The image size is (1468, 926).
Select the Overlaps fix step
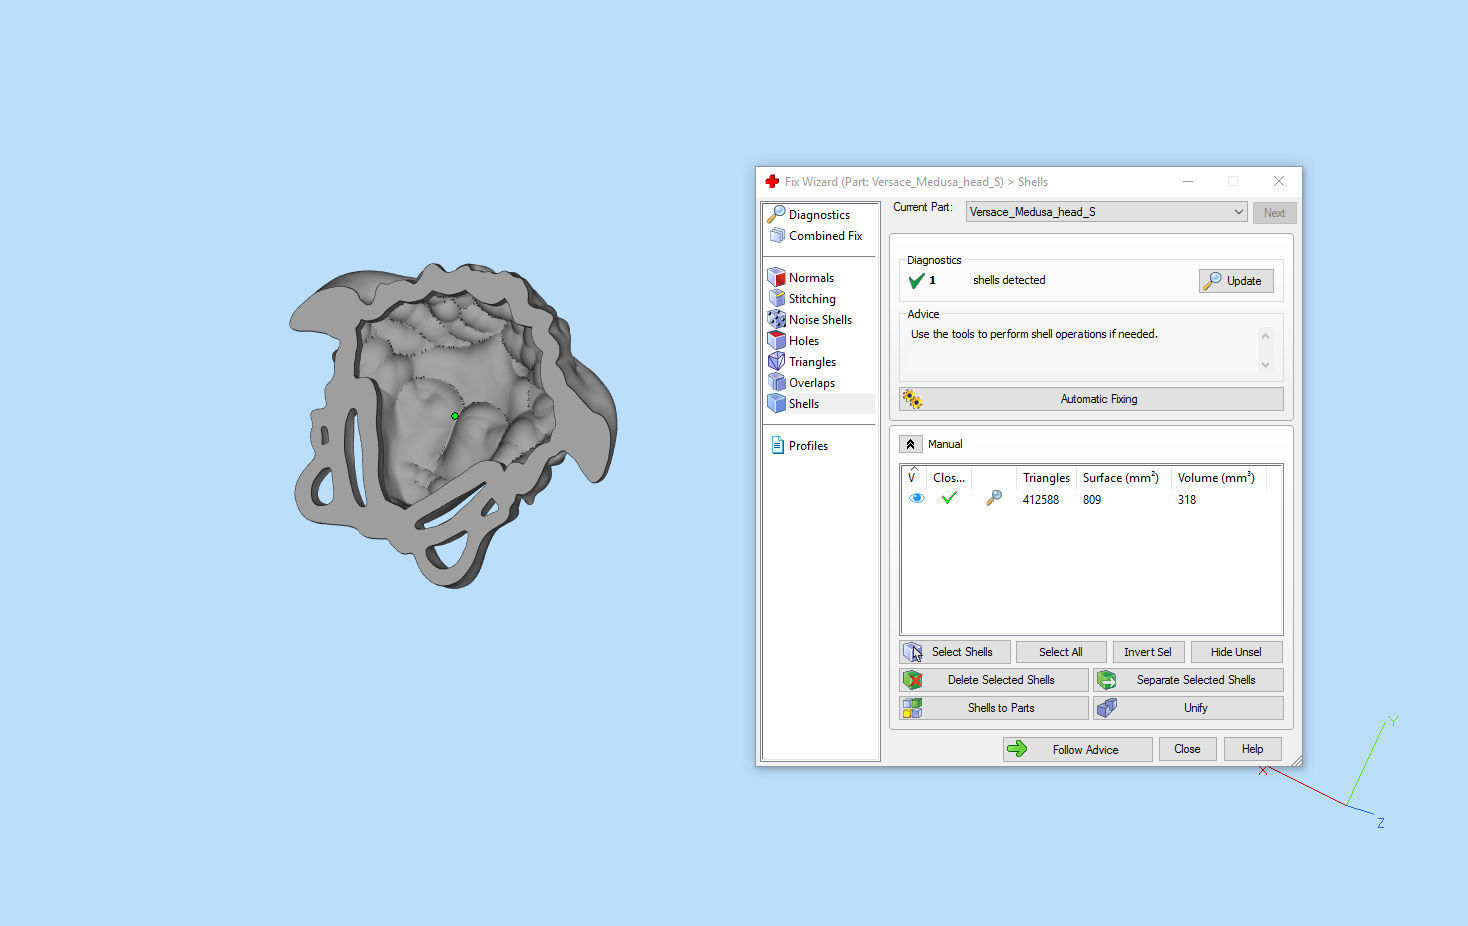click(811, 383)
